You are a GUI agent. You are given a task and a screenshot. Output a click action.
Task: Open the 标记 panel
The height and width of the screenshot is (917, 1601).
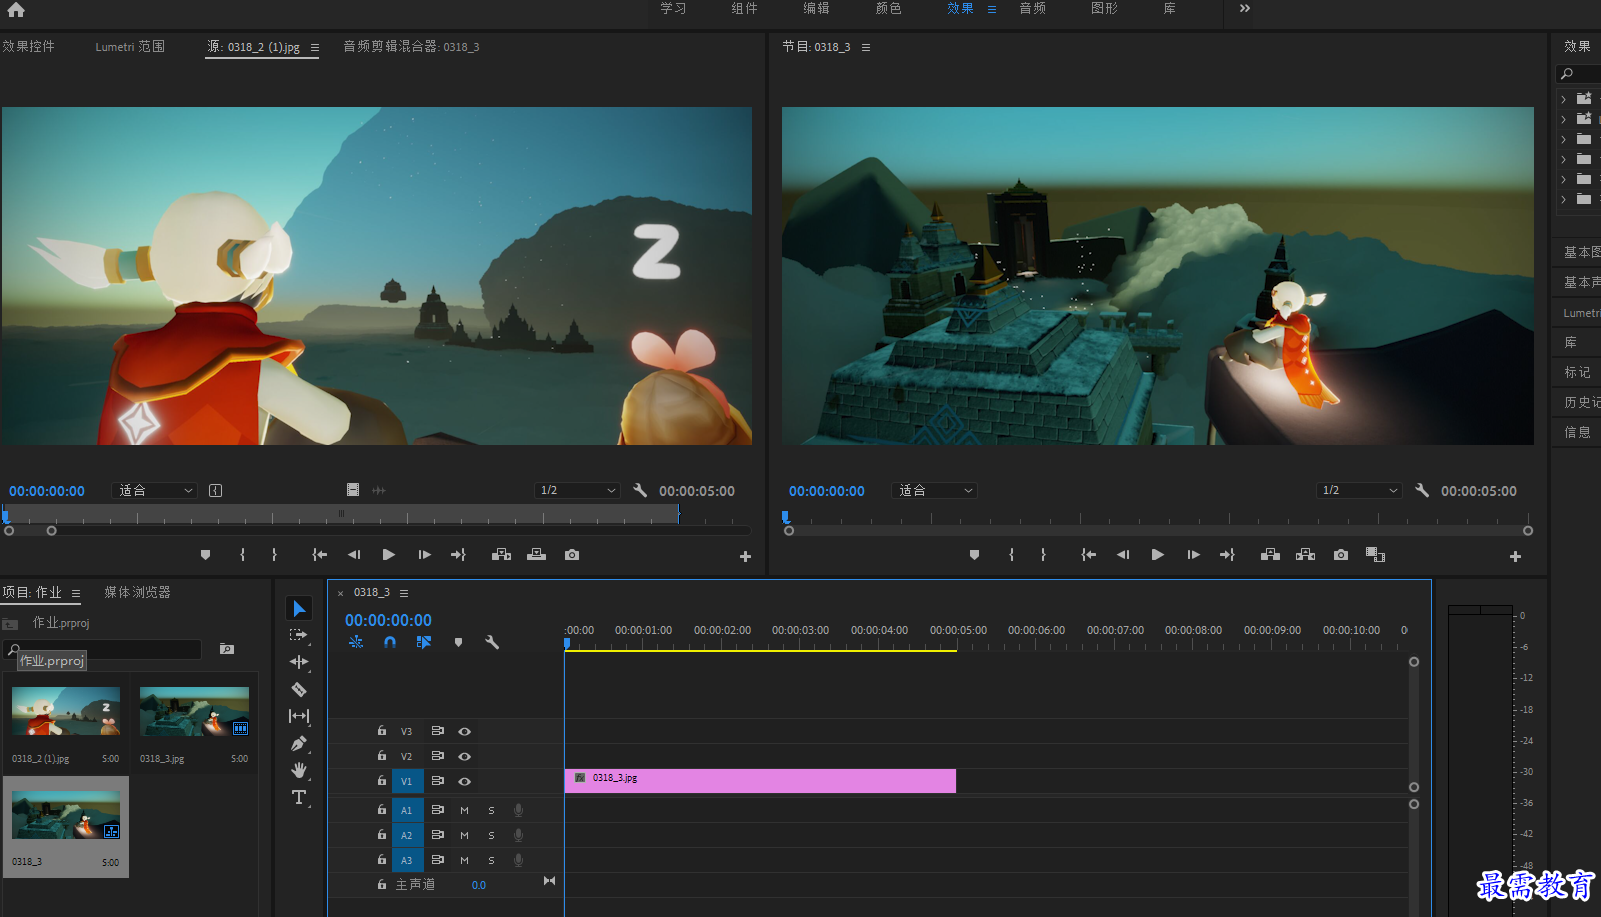1577,372
